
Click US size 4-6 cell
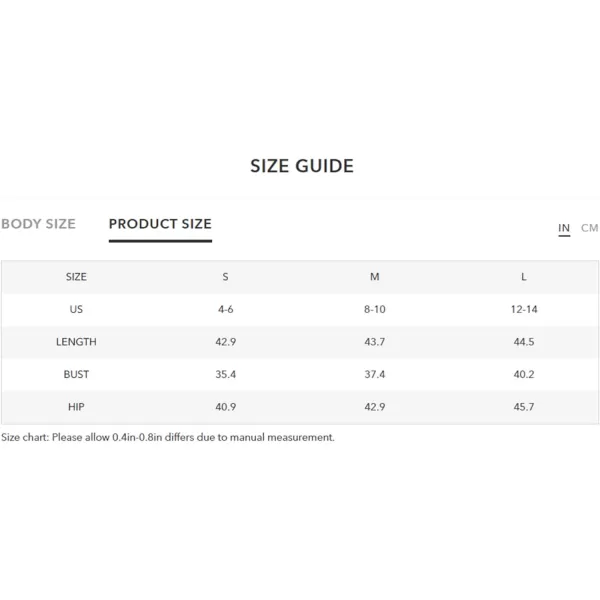[225, 309]
